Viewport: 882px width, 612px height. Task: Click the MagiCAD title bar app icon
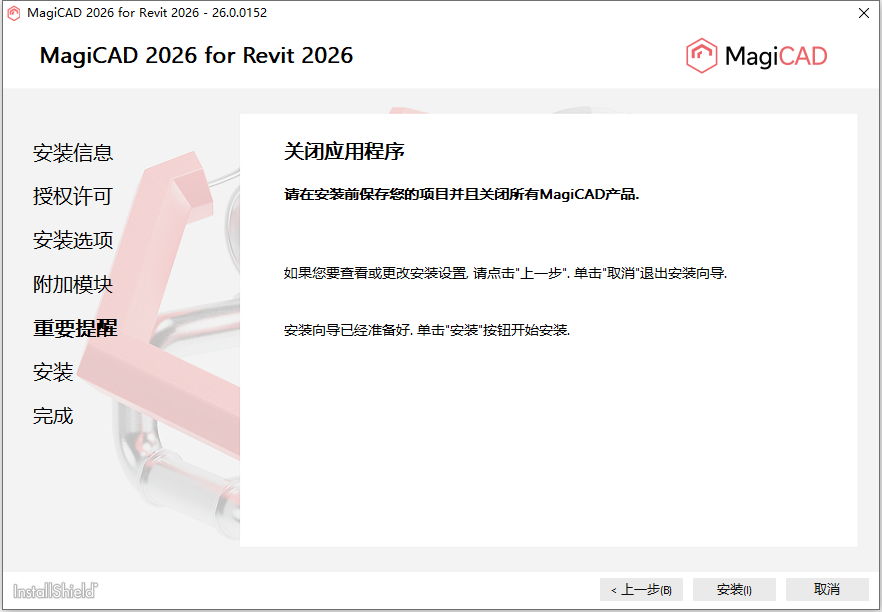14,13
